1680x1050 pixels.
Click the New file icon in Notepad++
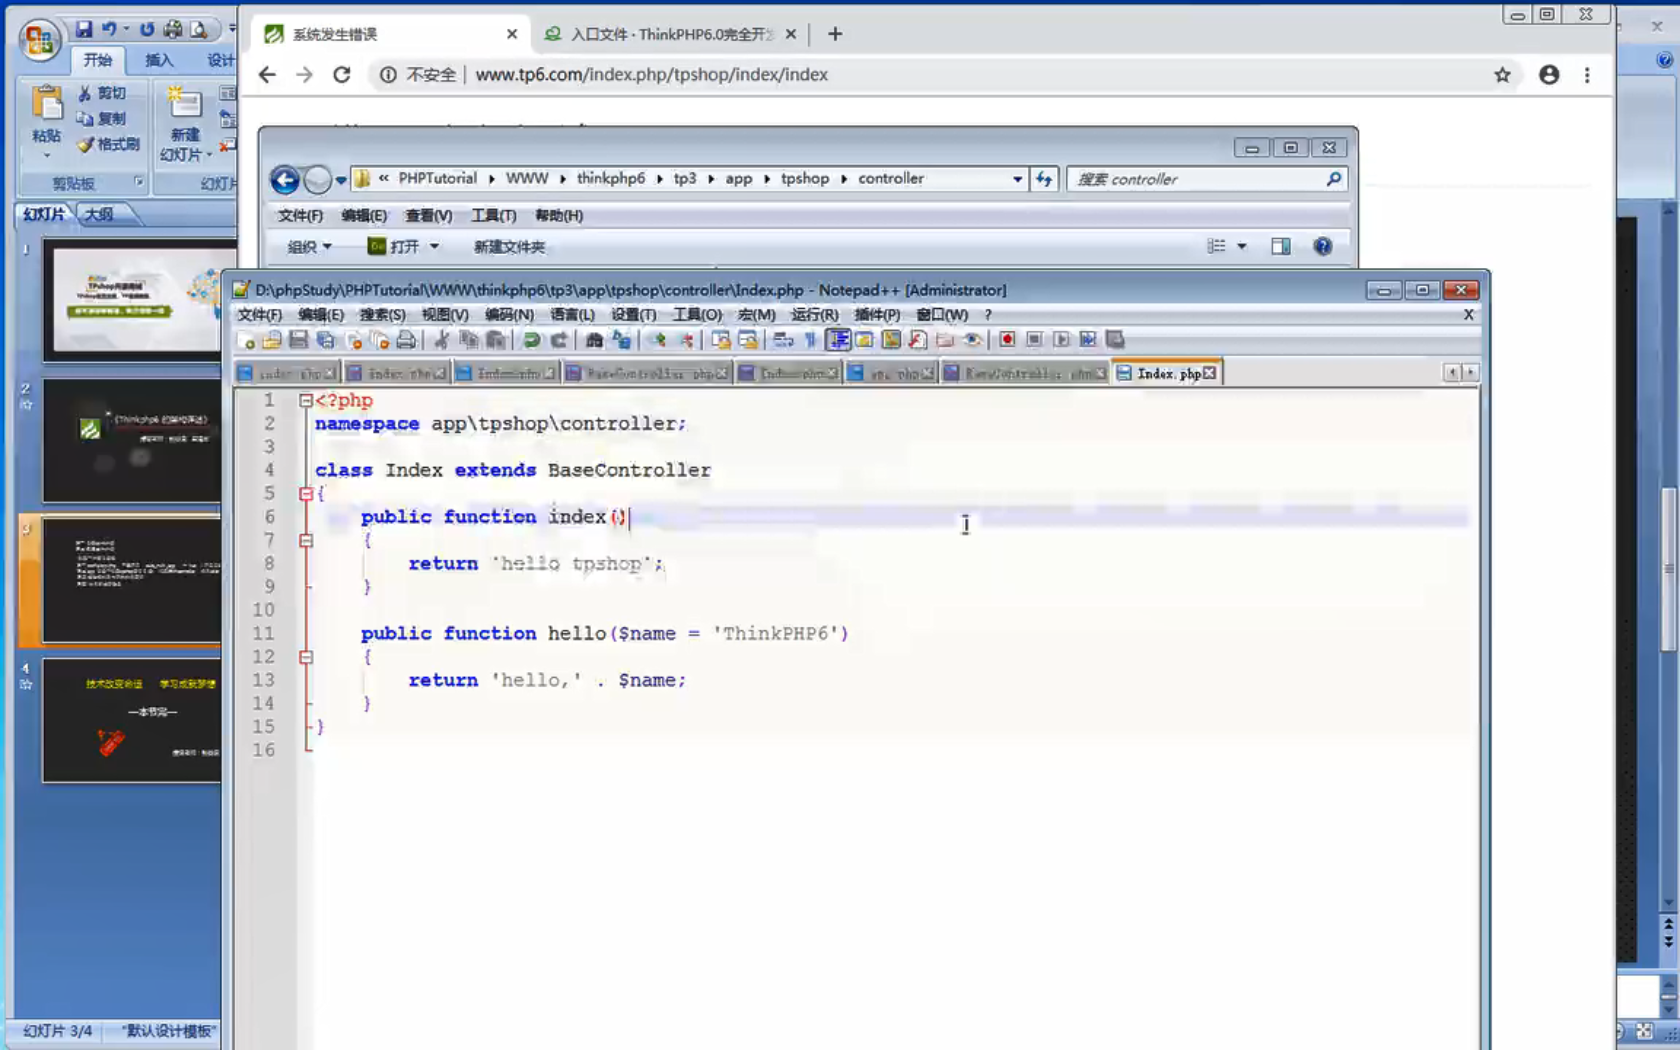point(246,341)
